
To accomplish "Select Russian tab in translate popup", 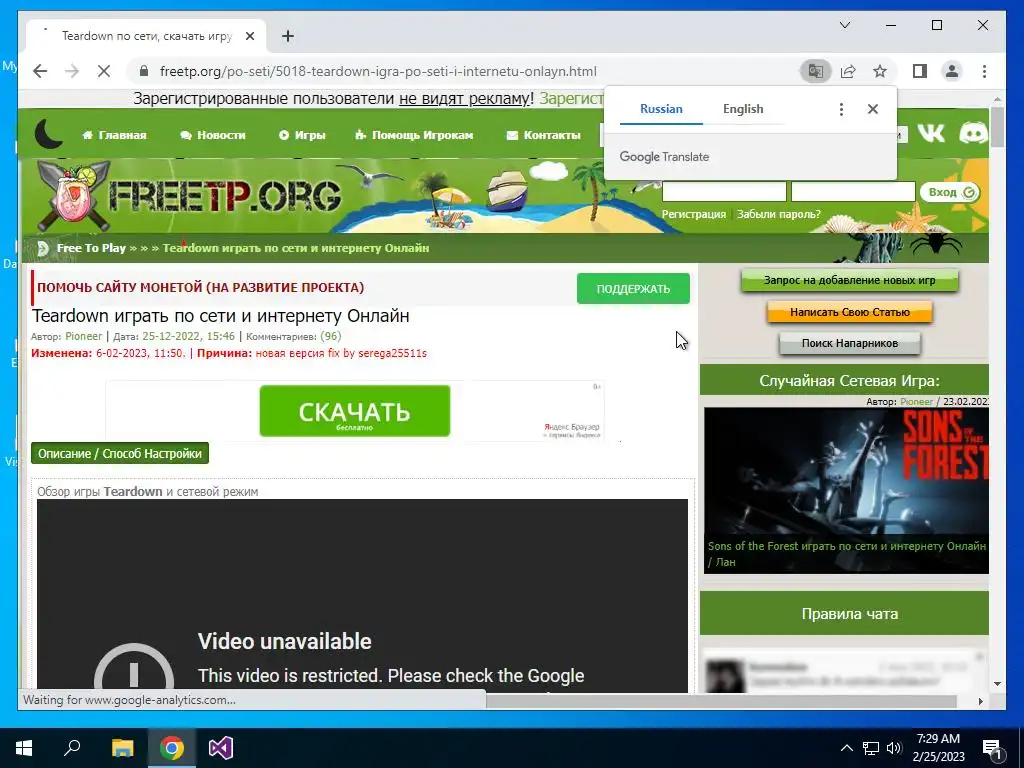I will point(661,109).
